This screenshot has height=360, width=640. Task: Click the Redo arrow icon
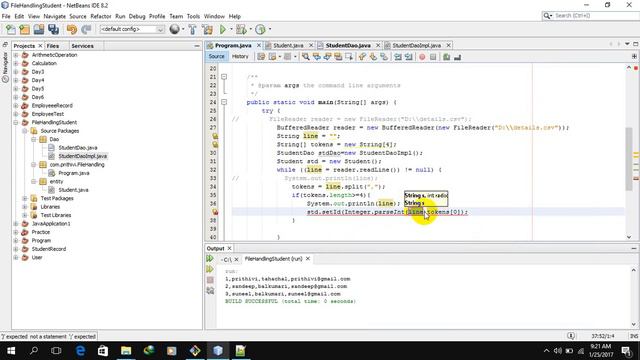pos(86,29)
